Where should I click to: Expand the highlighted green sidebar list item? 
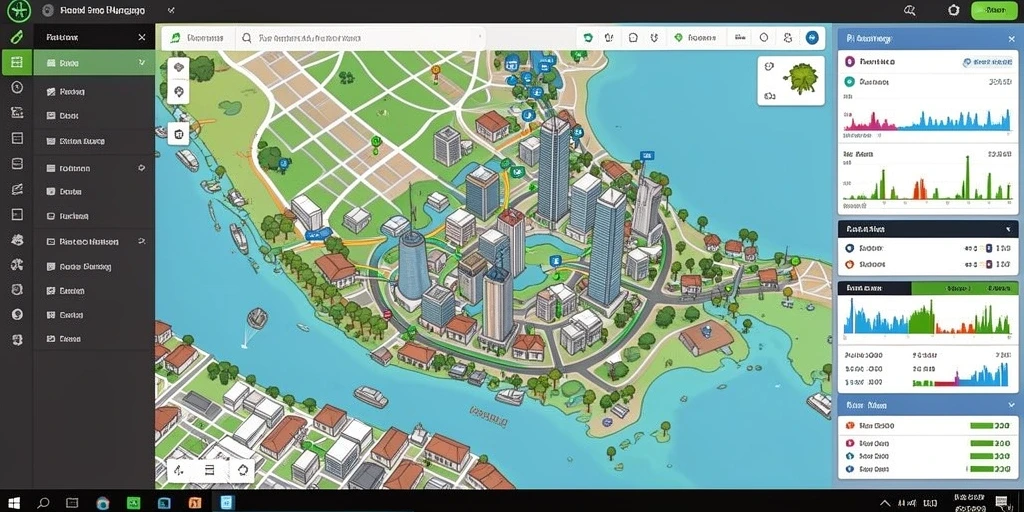94,63
